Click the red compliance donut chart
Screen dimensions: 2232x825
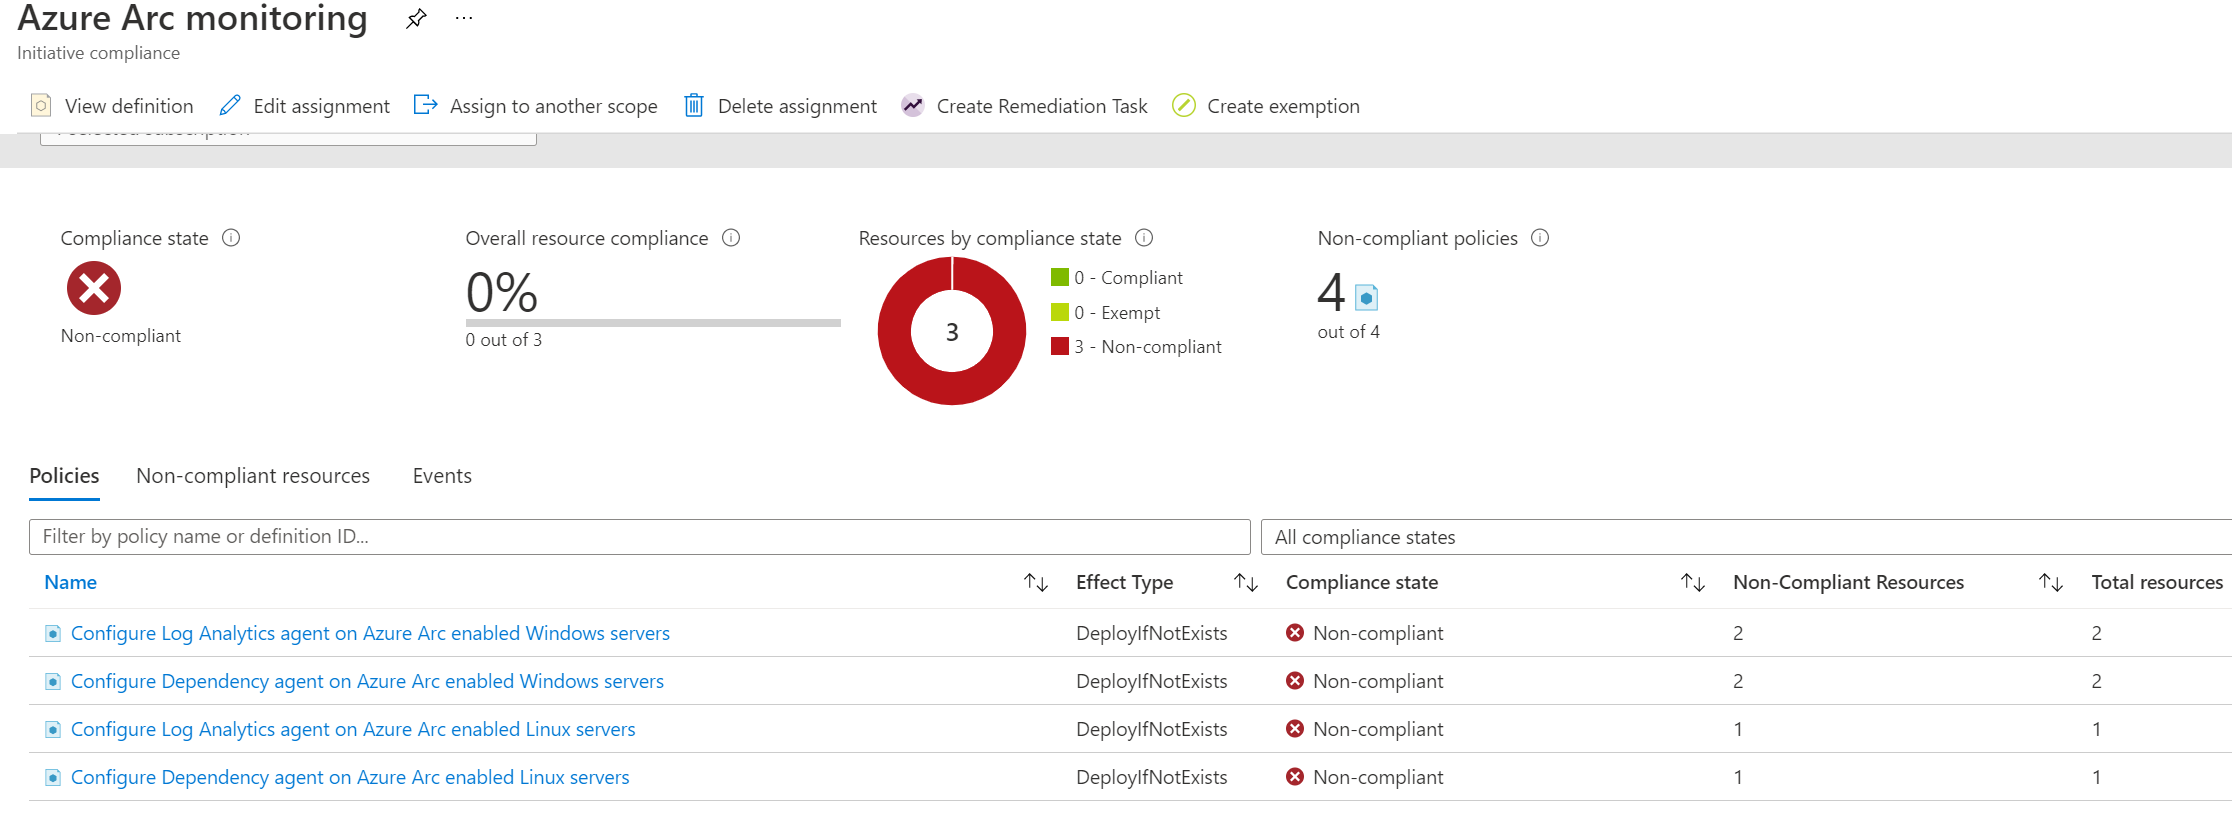[x=952, y=331]
